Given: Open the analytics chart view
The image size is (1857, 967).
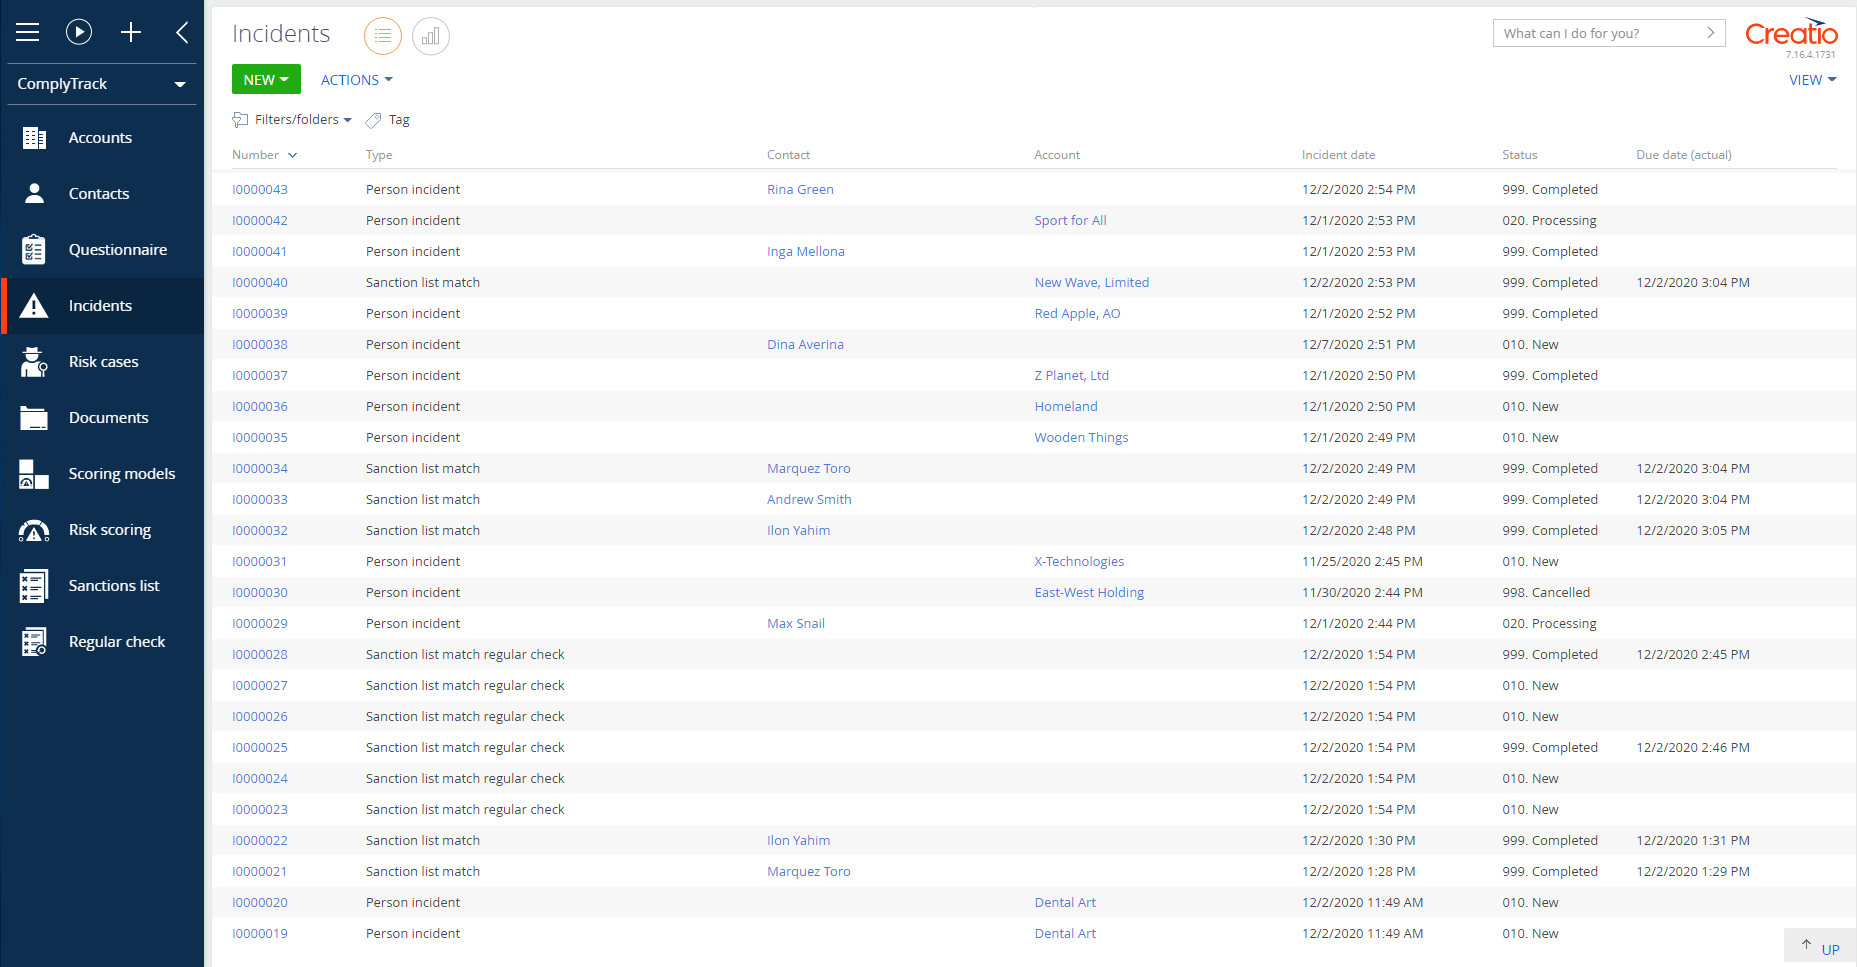Looking at the screenshot, I should pos(430,36).
